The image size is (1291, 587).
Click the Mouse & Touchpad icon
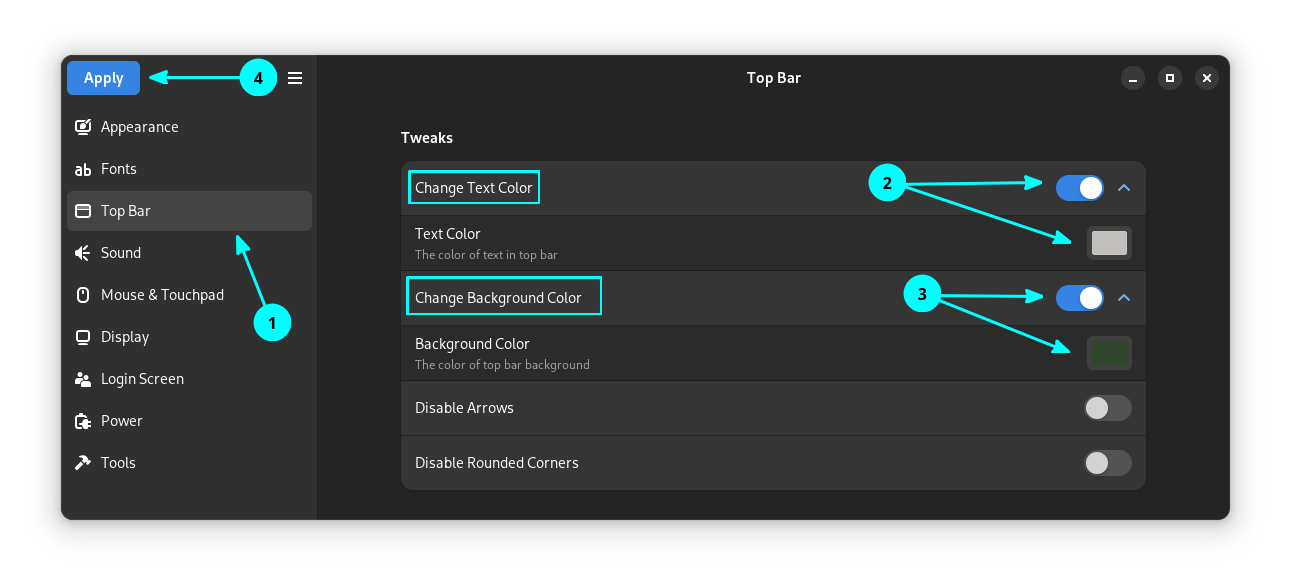(83, 295)
